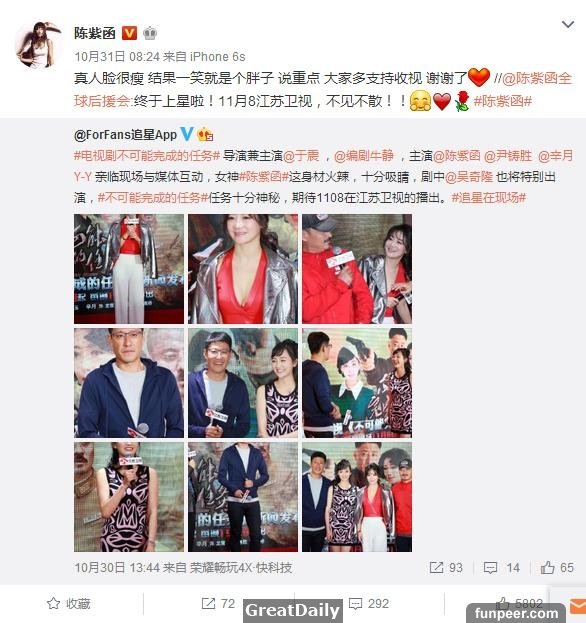
Task: Open the woman in red close-up photo
Action: [x=243, y=269]
